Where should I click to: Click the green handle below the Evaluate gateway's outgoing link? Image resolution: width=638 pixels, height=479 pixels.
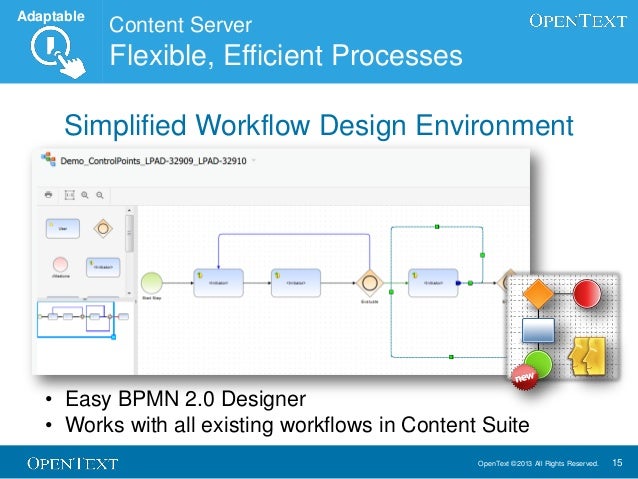391,292
